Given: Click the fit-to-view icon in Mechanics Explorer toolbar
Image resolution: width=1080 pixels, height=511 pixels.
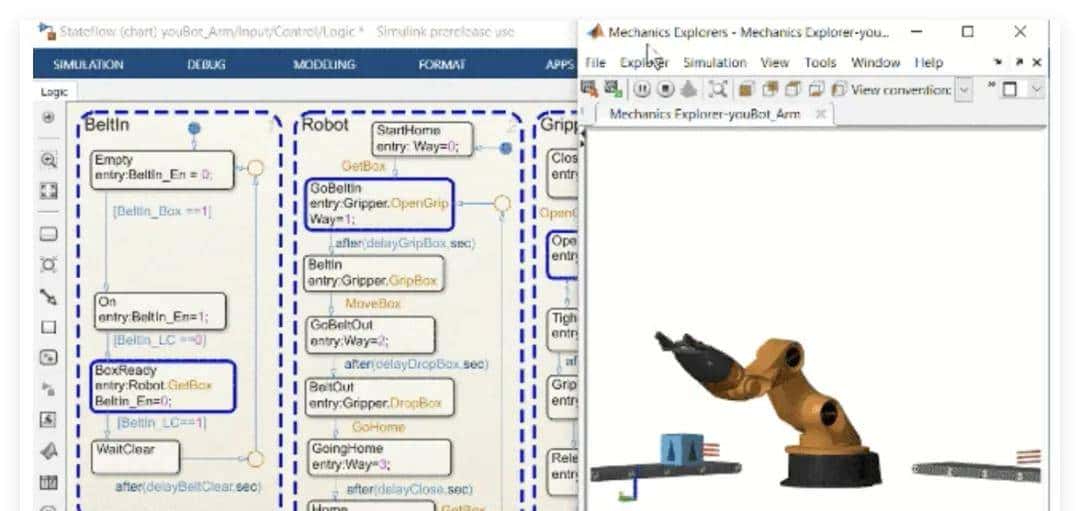Looking at the screenshot, I should click(717, 90).
